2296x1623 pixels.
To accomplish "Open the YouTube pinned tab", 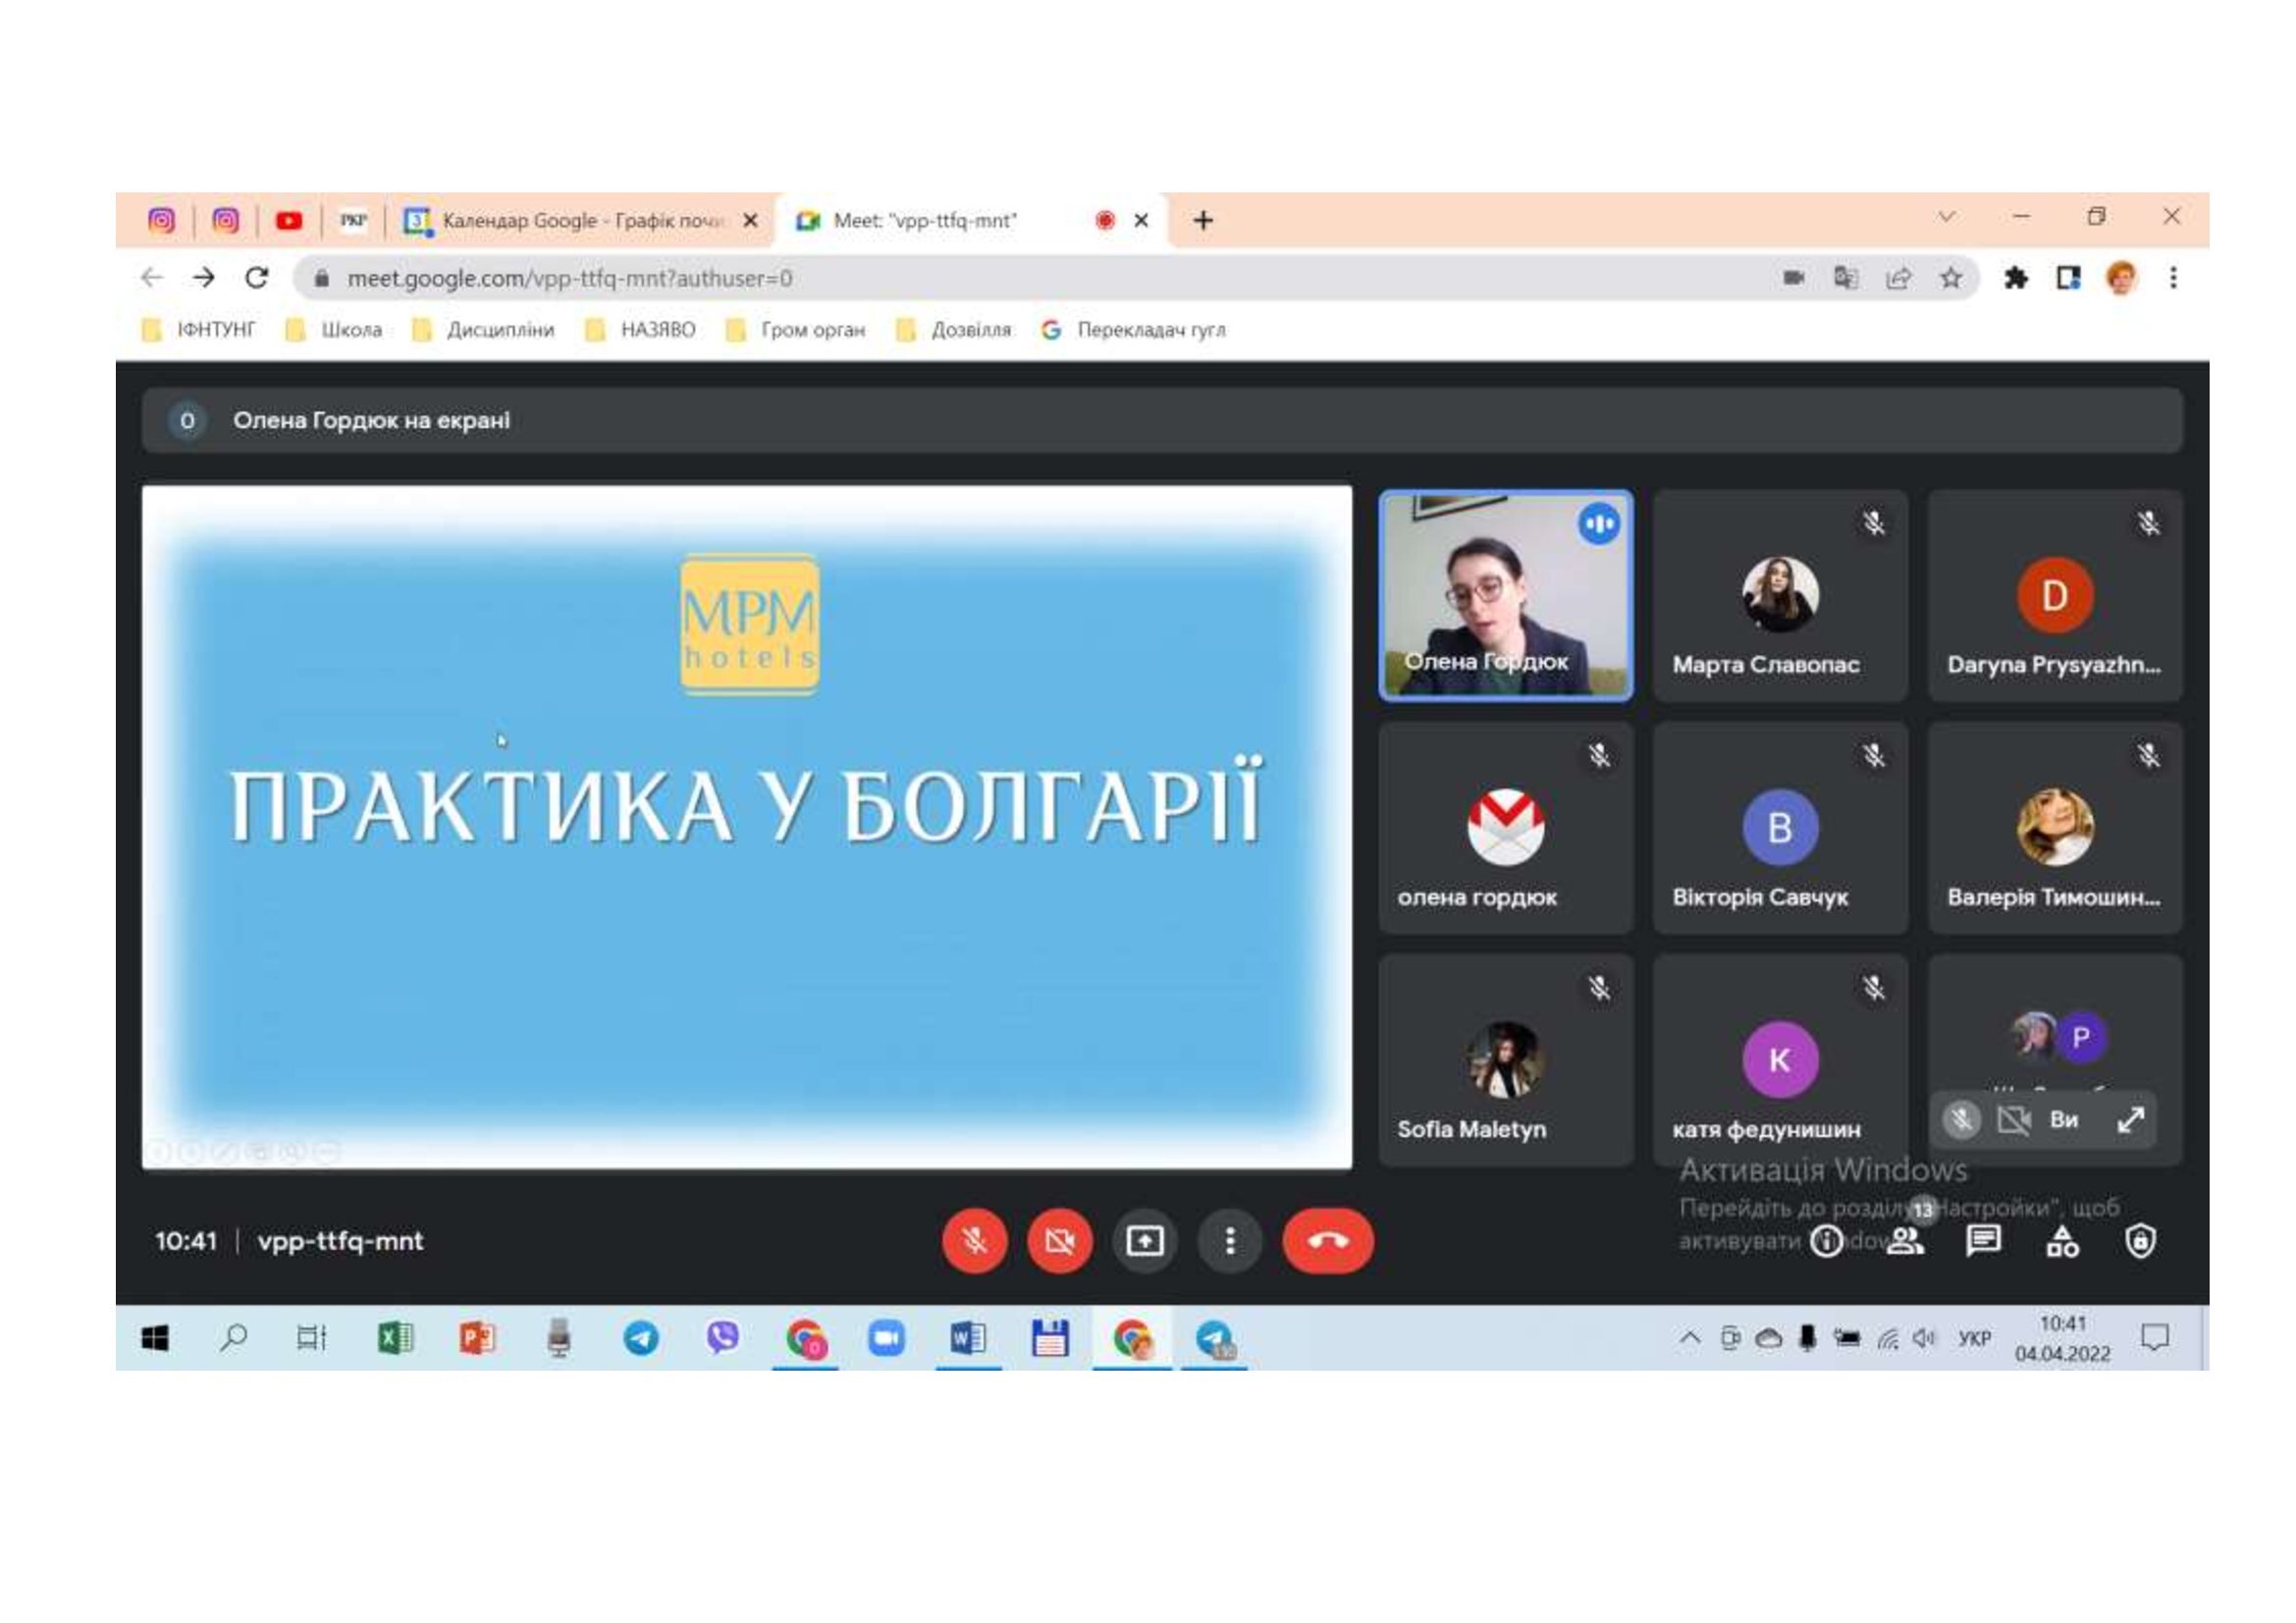I will 289,221.
